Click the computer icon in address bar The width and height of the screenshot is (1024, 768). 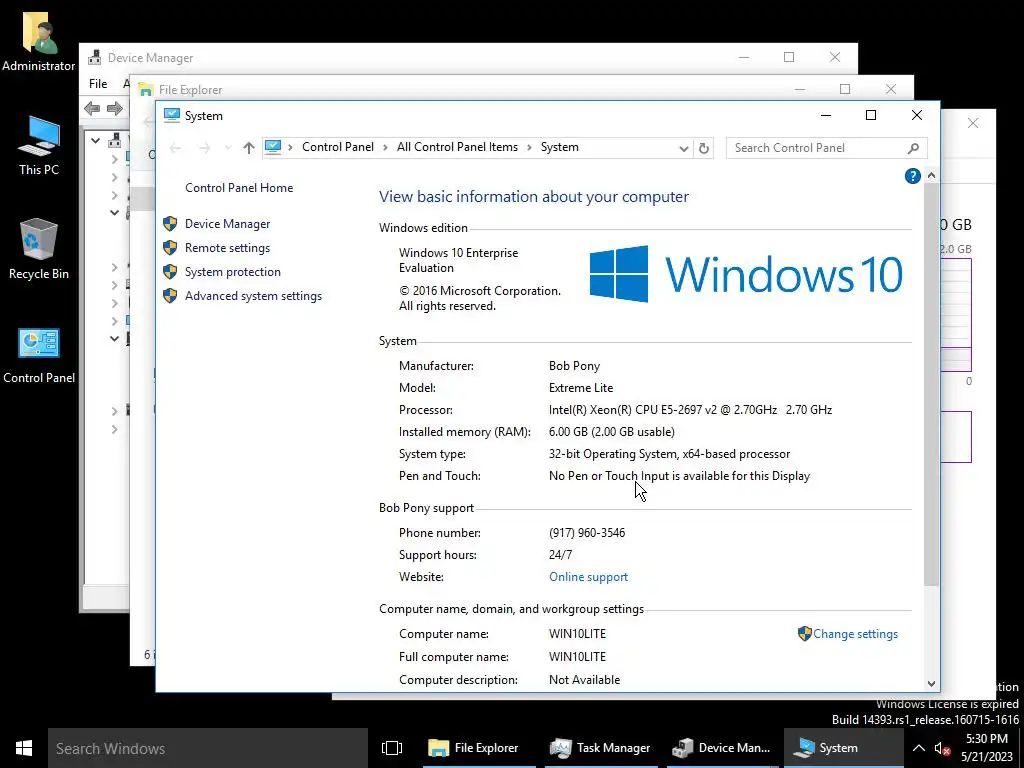(x=273, y=147)
